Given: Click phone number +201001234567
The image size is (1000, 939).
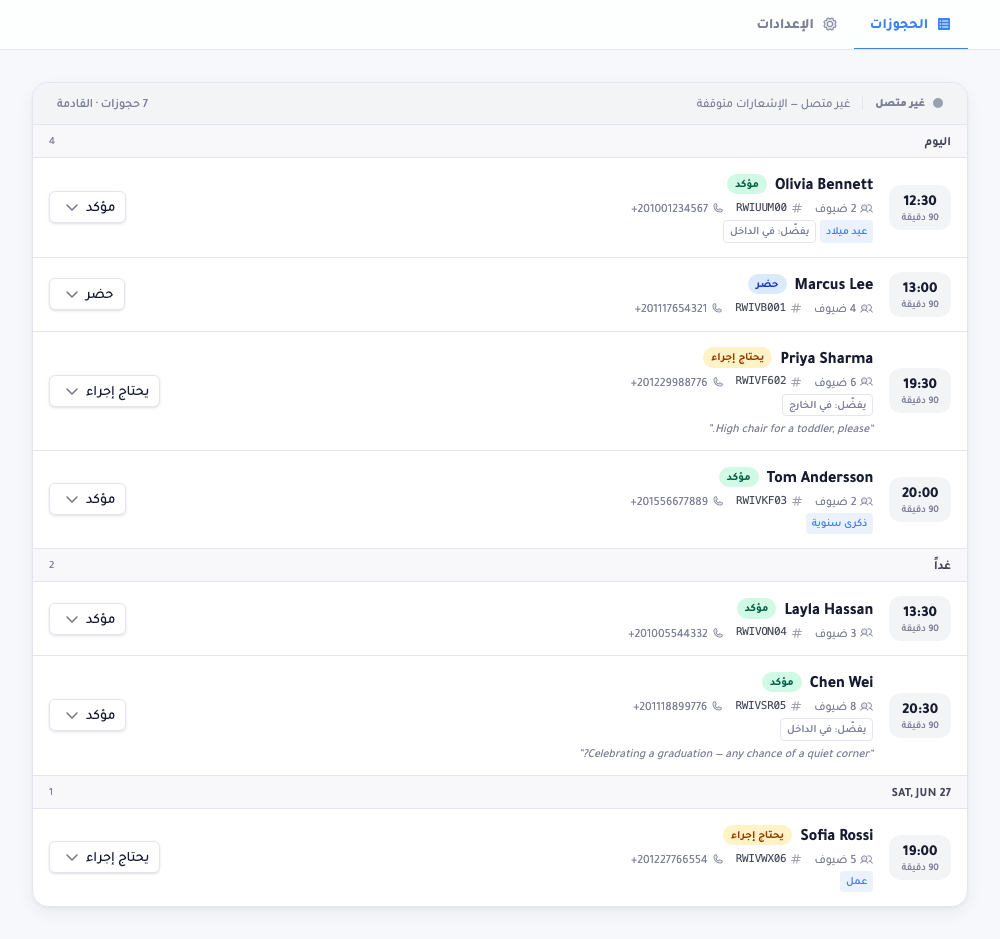Looking at the screenshot, I should tap(670, 208).
